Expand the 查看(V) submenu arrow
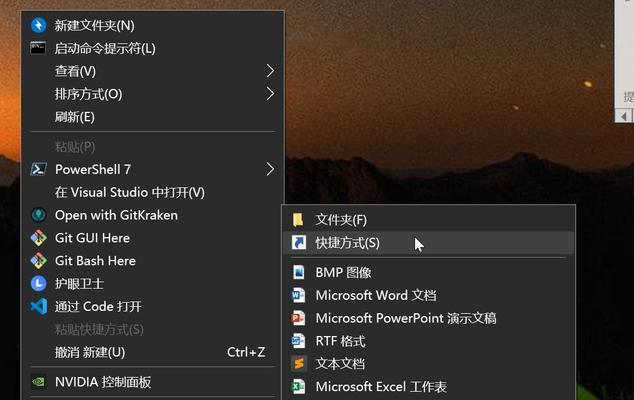 coord(270,71)
